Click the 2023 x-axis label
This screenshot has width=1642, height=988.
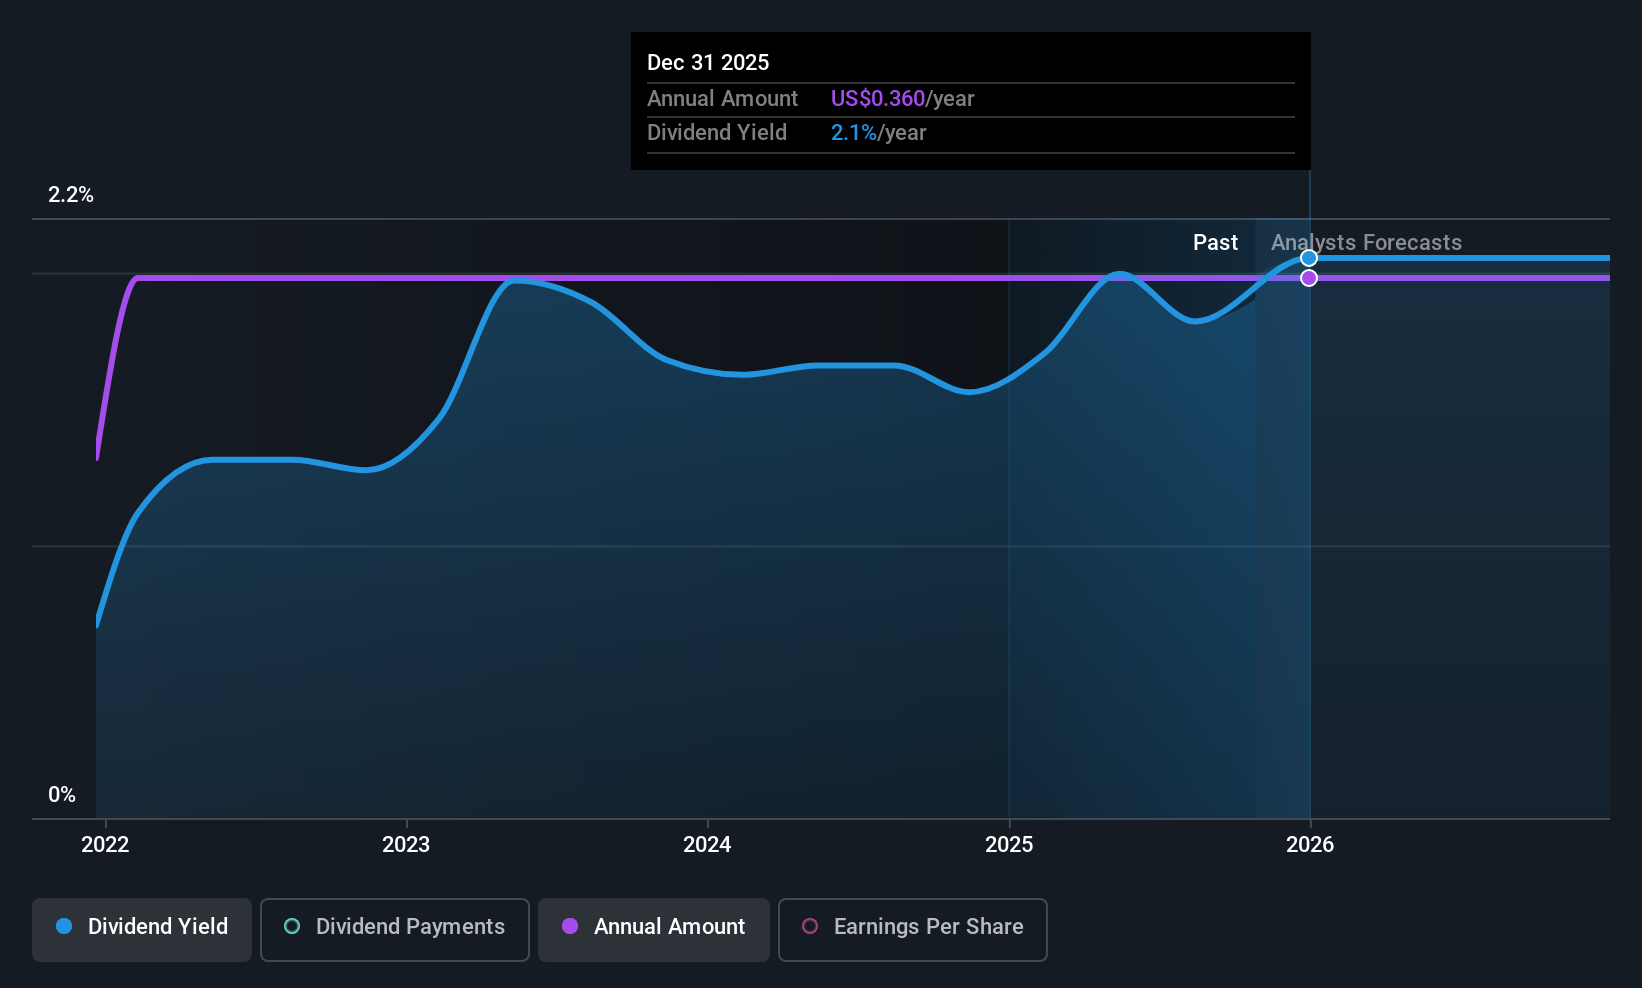point(406,845)
